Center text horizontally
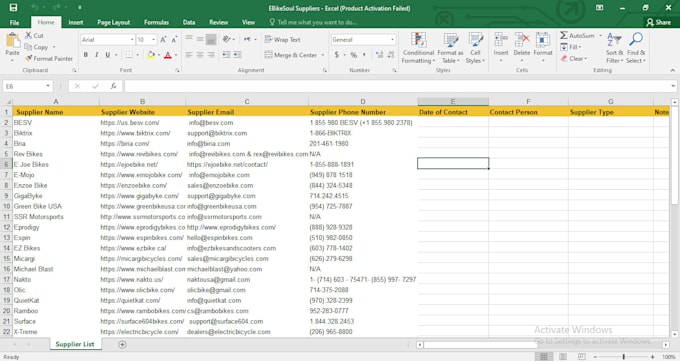The width and height of the screenshot is (680, 361). [x=200, y=55]
